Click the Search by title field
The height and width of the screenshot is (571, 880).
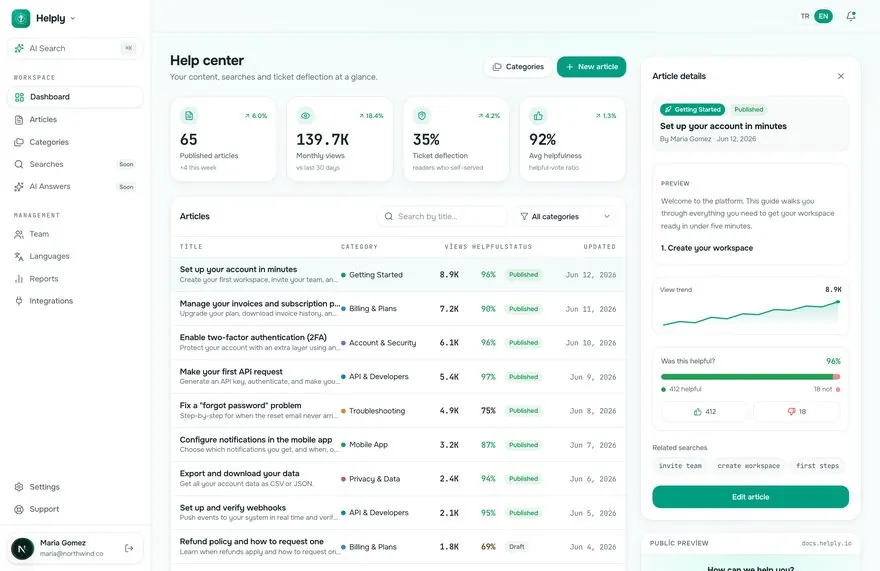tap(442, 216)
